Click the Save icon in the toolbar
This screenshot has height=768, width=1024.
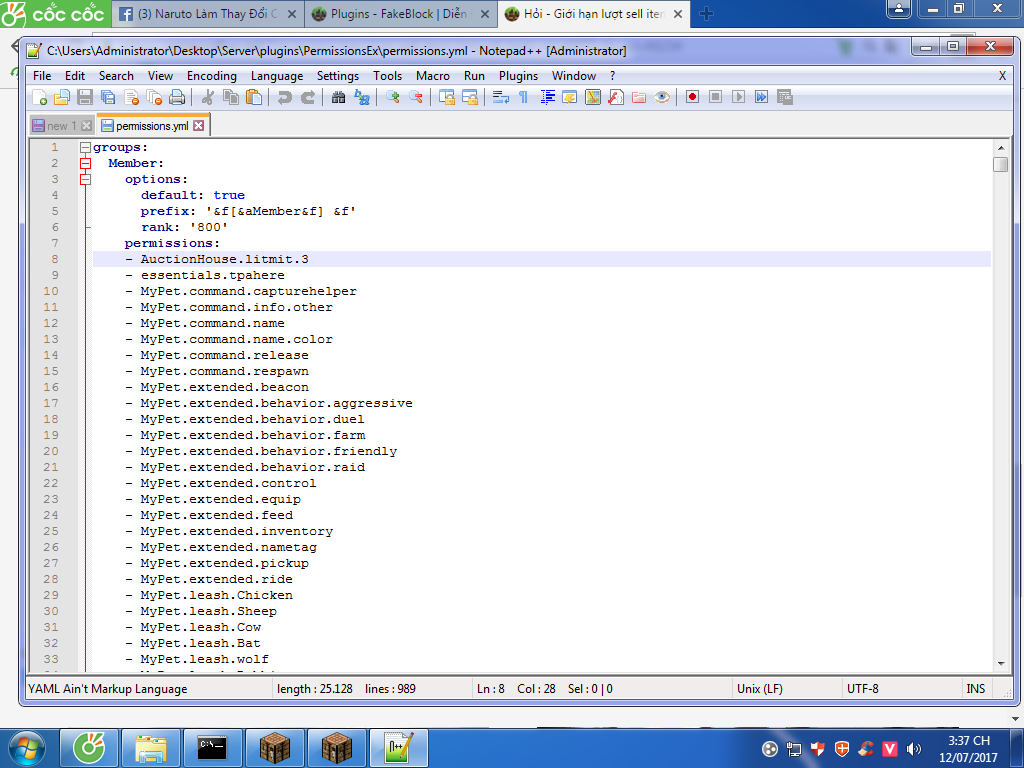[85, 97]
